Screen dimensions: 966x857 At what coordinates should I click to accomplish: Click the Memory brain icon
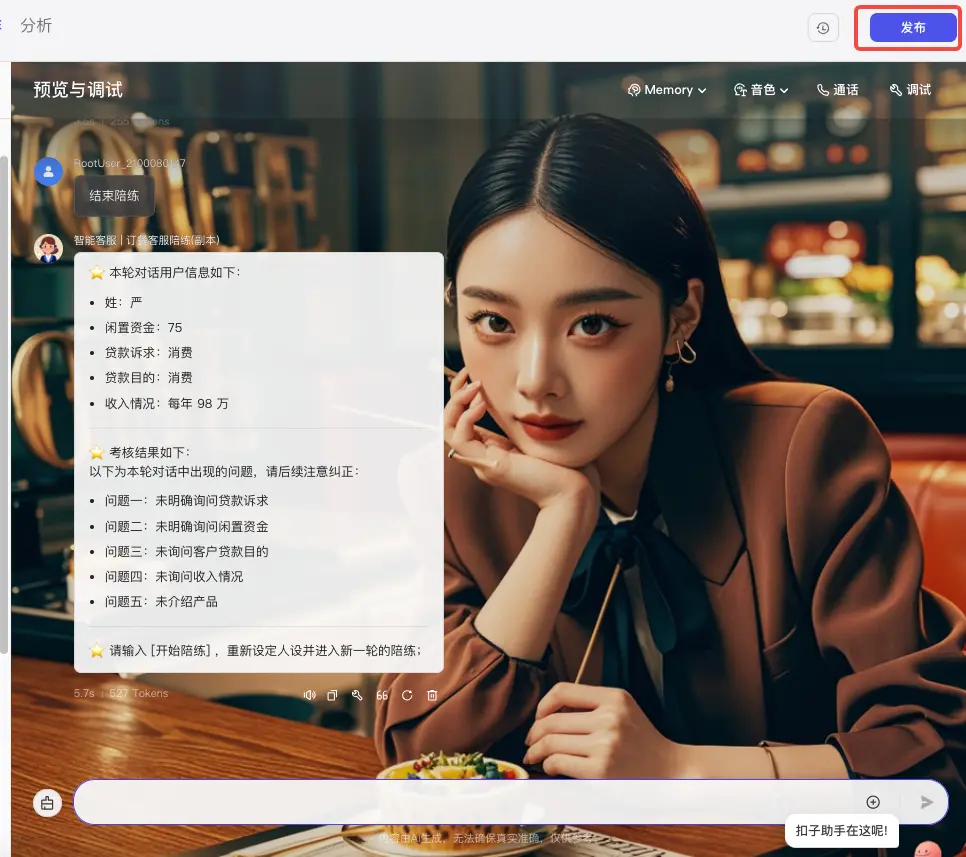tap(634, 90)
